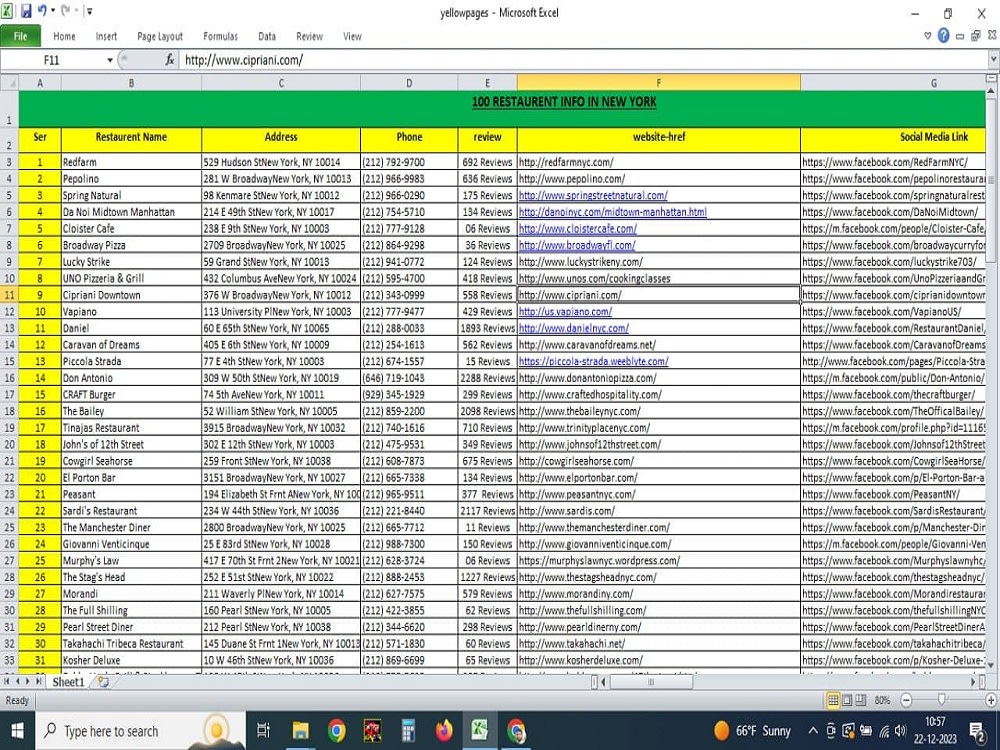This screenshot has height=750, width=1000.
Task: Select column C header
Action: (281, 83)
